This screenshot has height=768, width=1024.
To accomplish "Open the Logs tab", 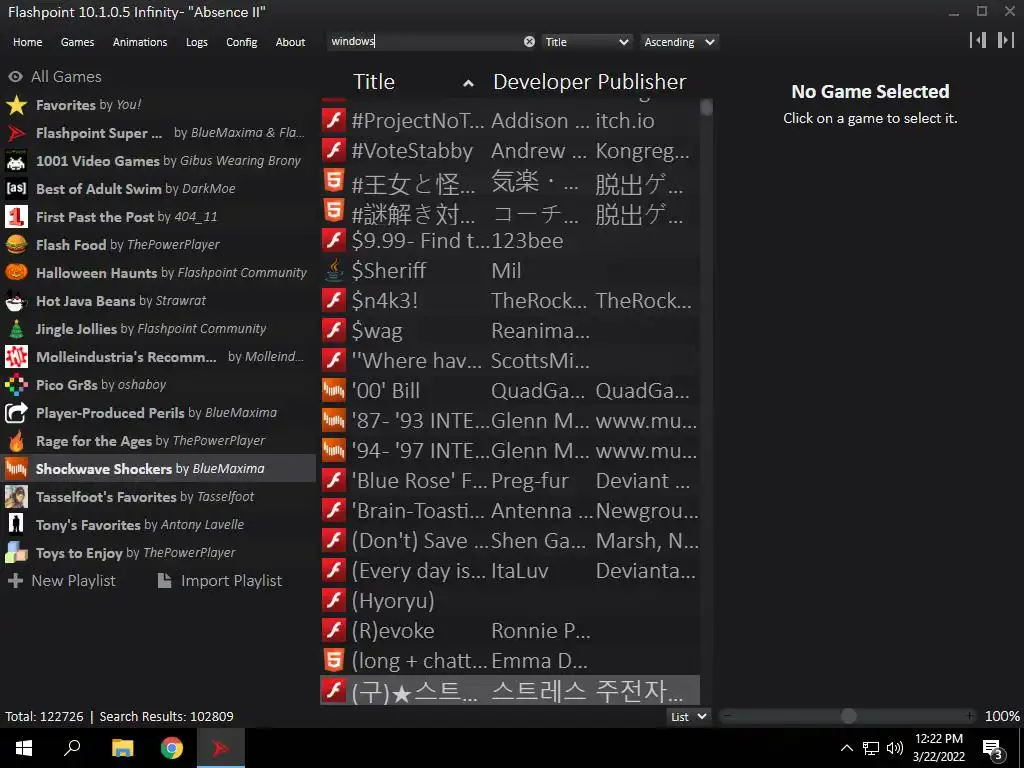I will coord(197,42).
